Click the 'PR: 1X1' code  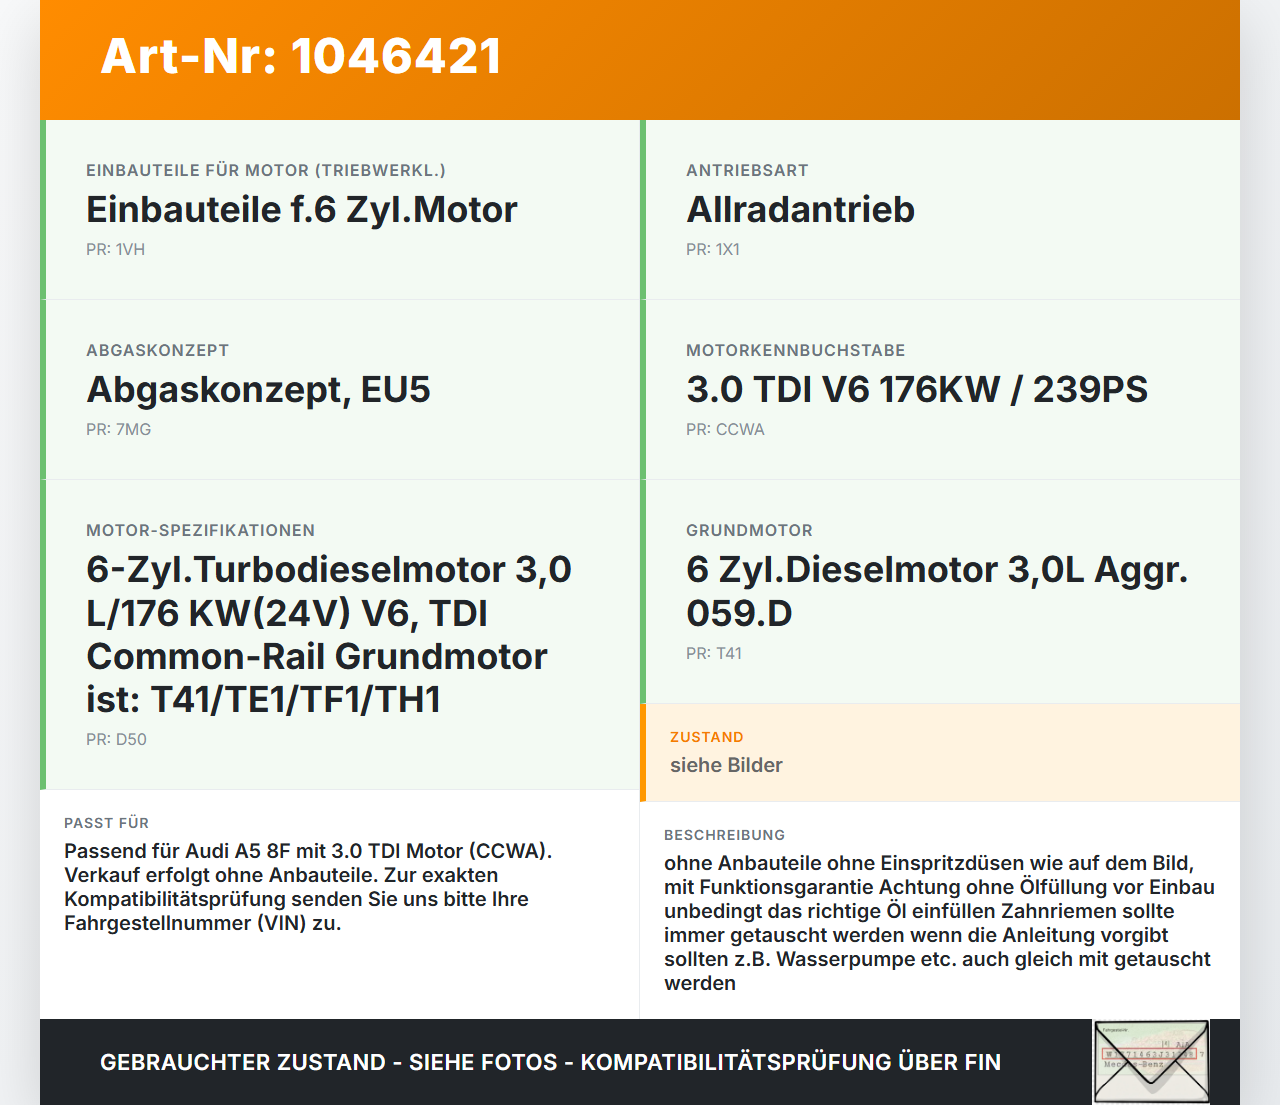pos(713,249)
